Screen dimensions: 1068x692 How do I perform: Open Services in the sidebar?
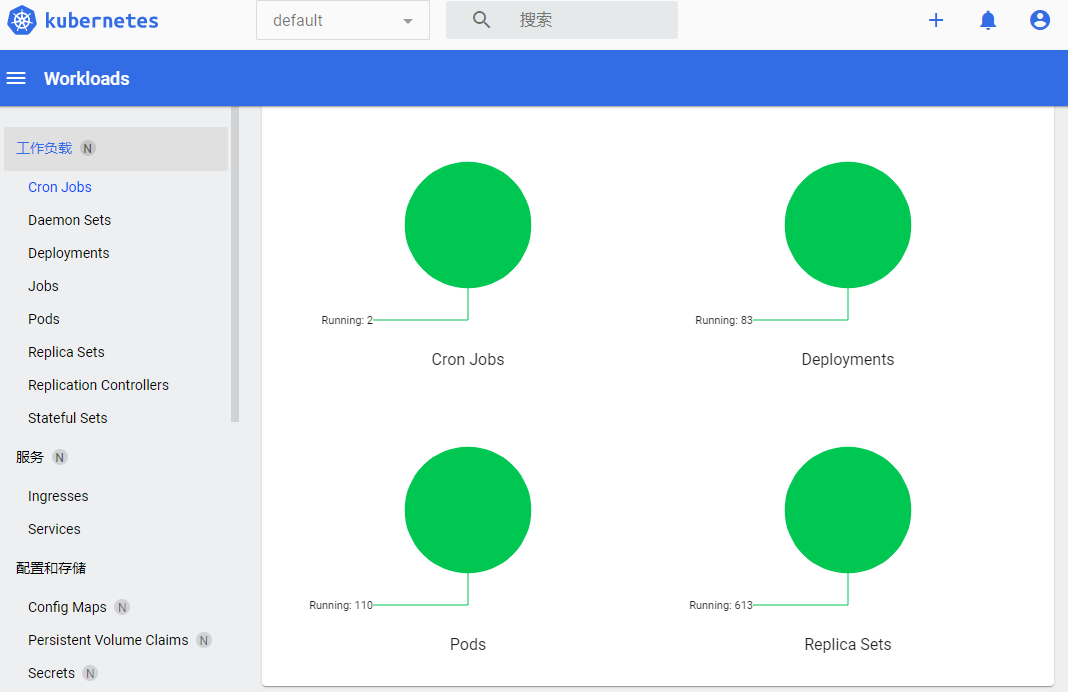(54, 529)
